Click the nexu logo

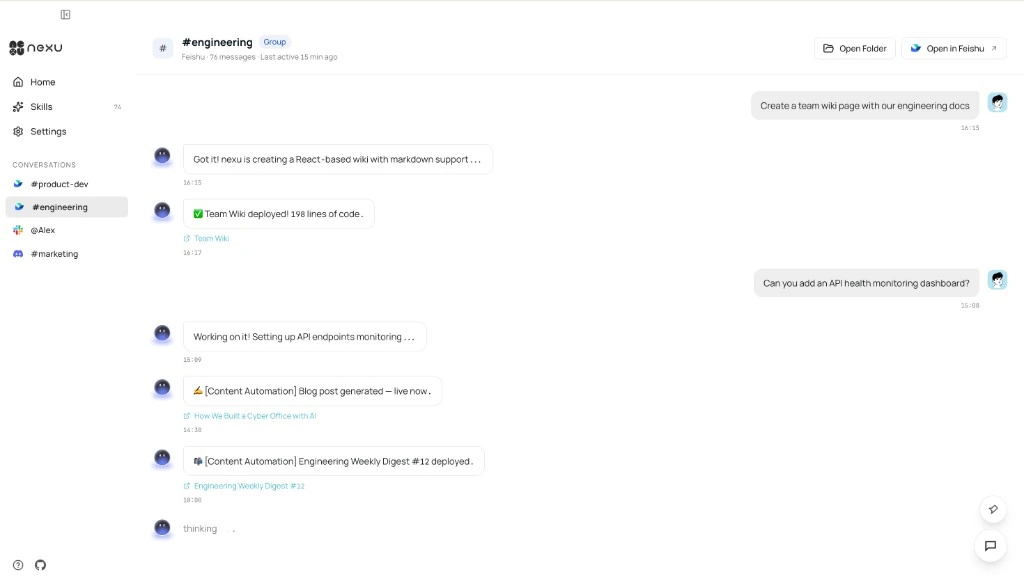click(36, 48)
